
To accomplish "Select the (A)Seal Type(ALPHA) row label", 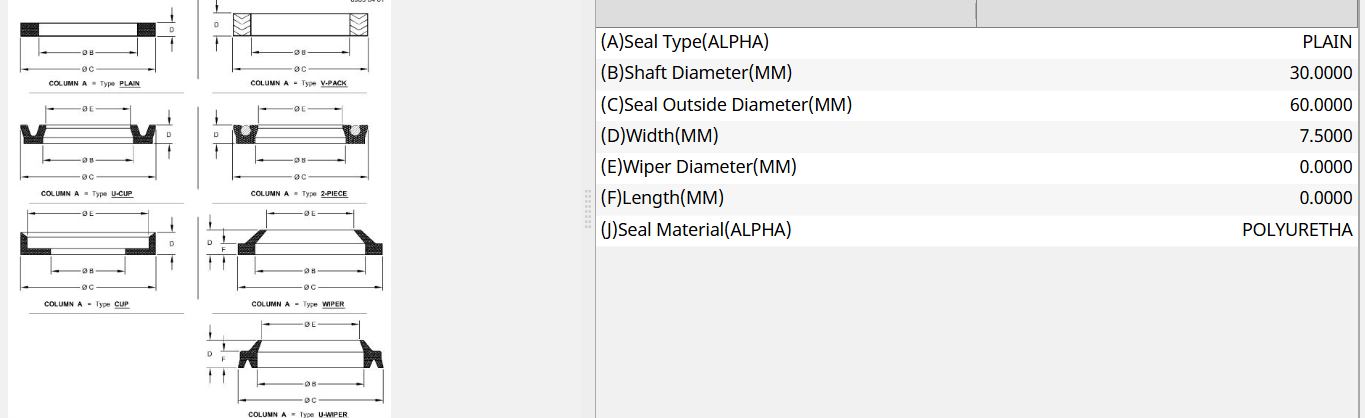I will pyautogui.click(x=685, y=43).
